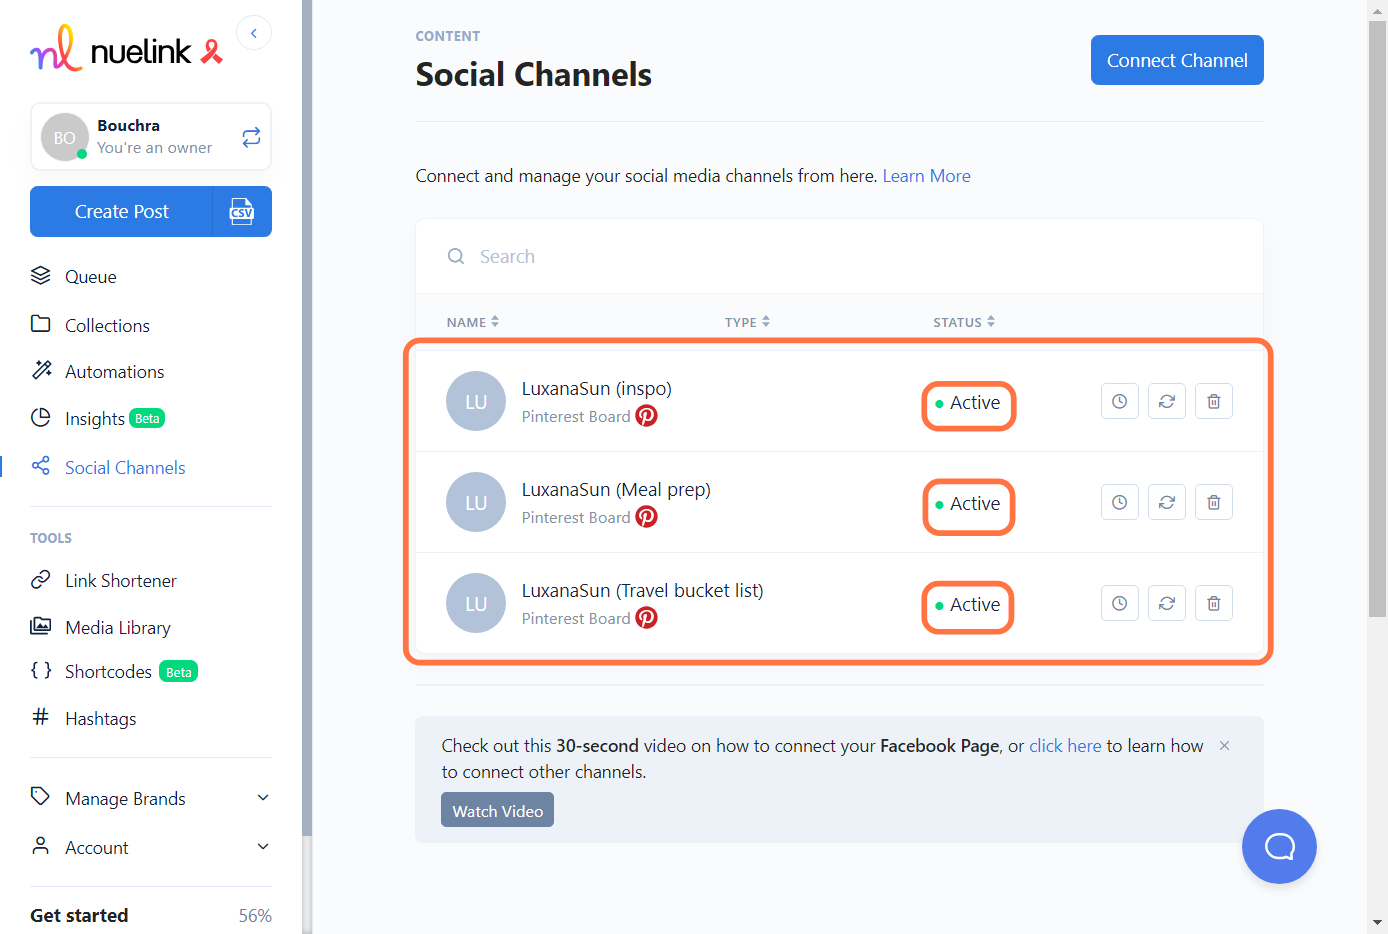Refresh the LuxanaSun (Travel bucket list) channel

click(1166, 604)
